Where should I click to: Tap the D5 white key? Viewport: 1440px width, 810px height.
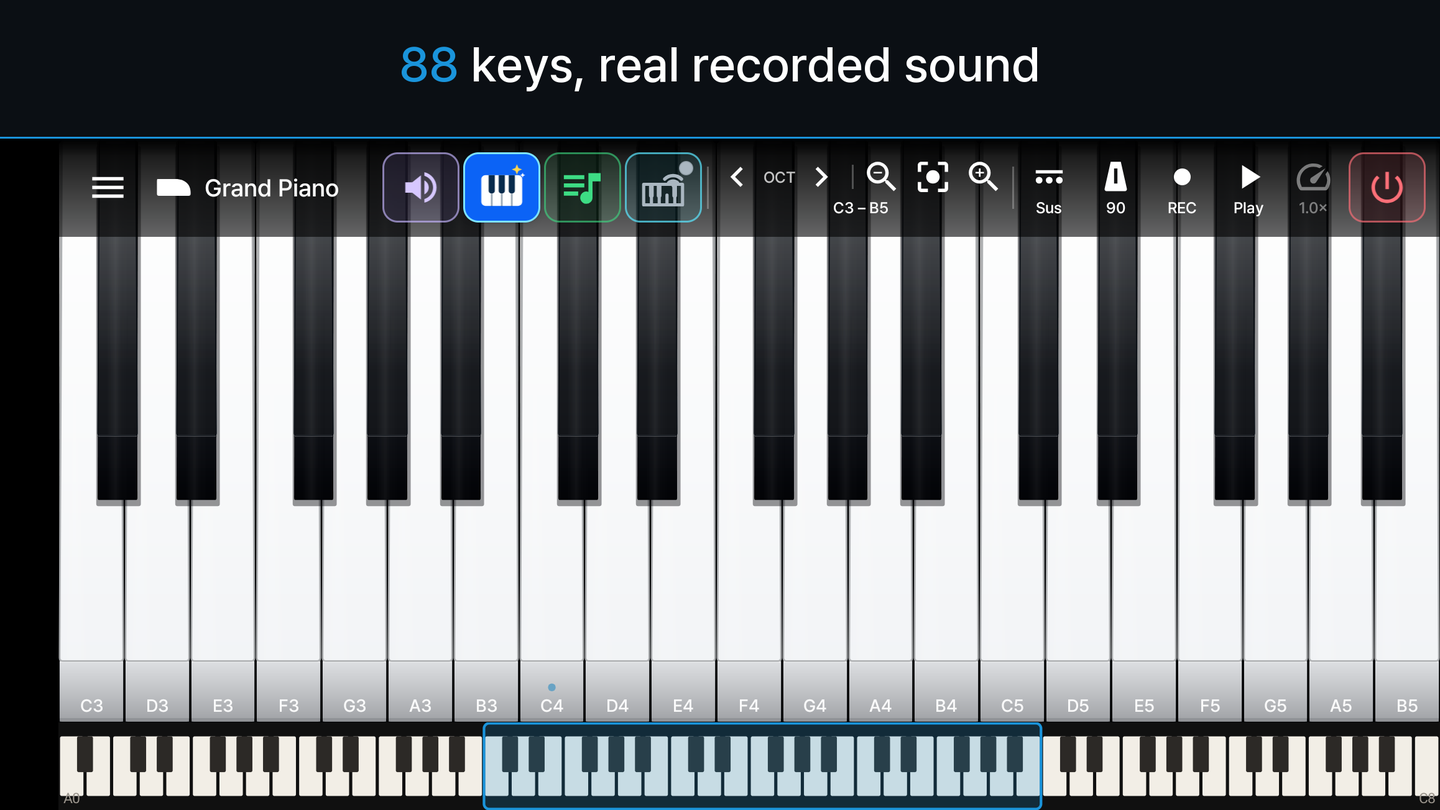1078,600
